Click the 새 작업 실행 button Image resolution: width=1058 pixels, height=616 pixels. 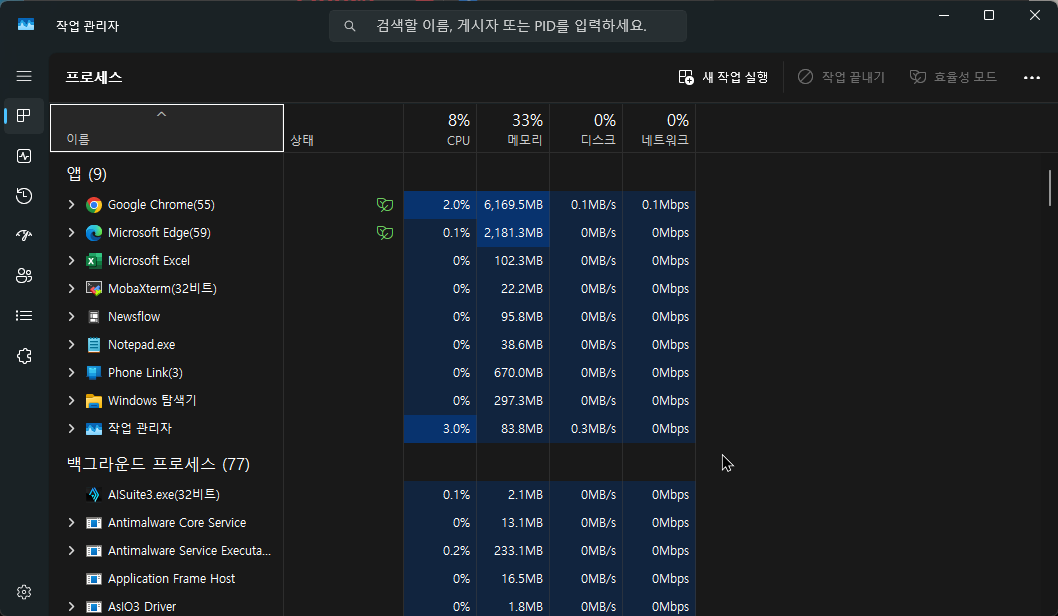pyautogui.click(x=723, y=77)
